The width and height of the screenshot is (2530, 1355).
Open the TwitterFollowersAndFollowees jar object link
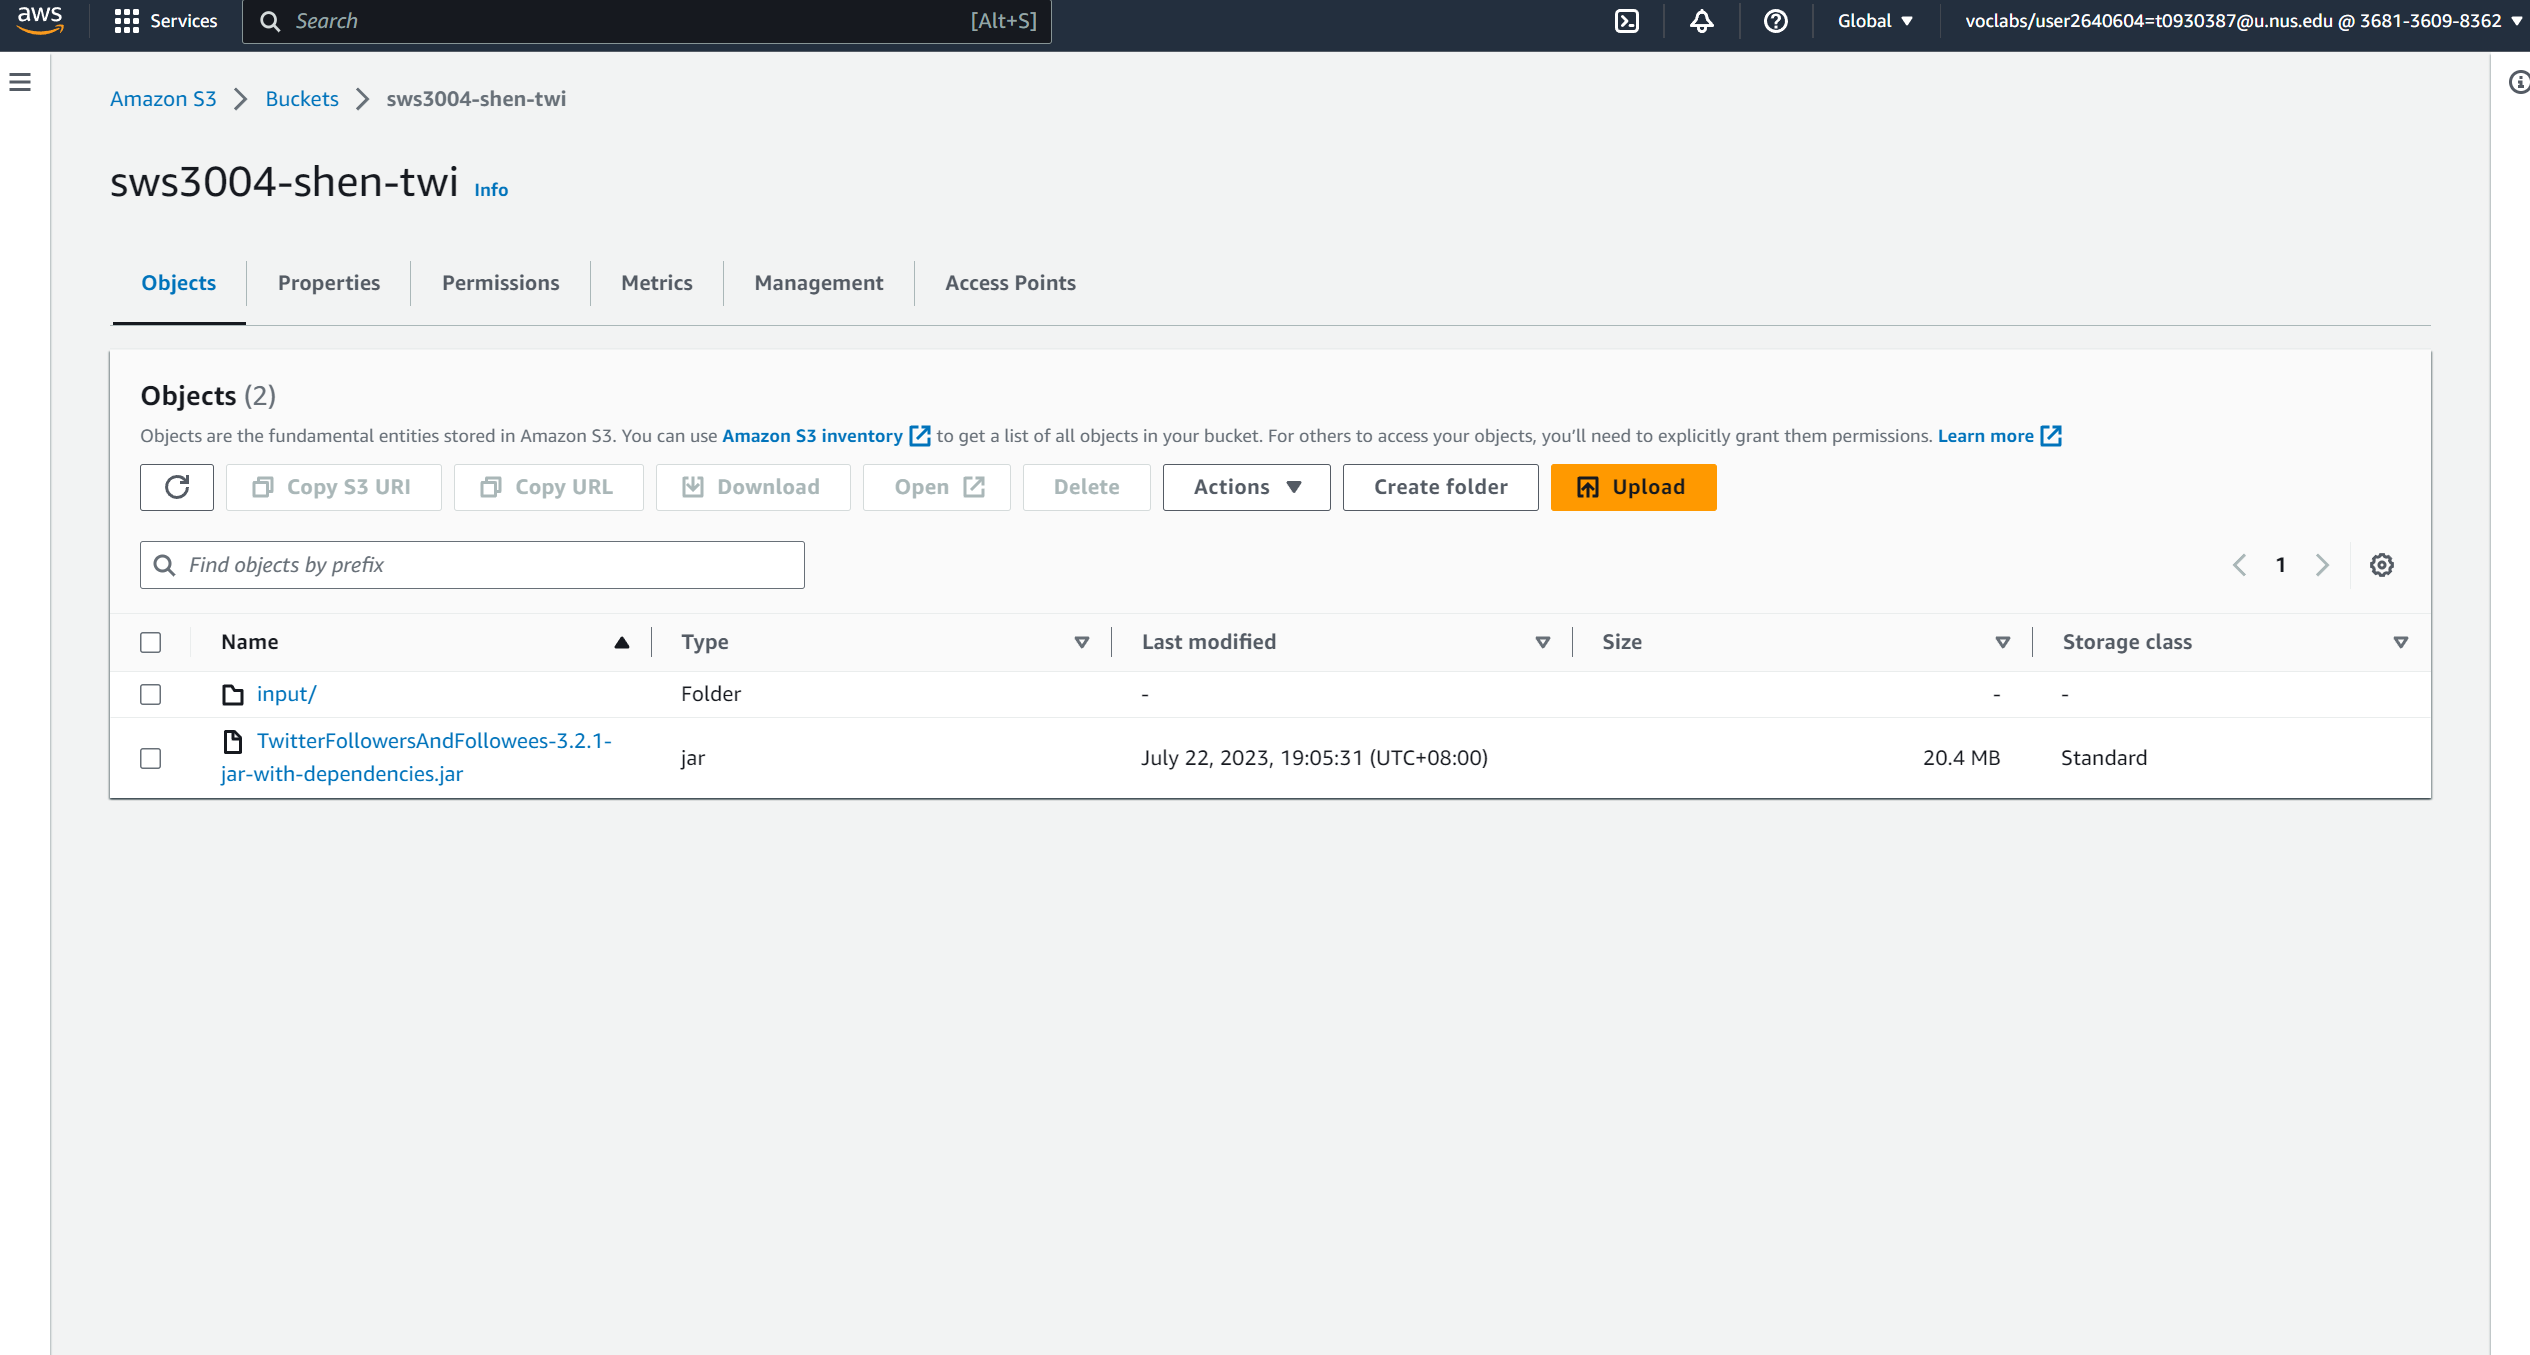coord(416,757)
